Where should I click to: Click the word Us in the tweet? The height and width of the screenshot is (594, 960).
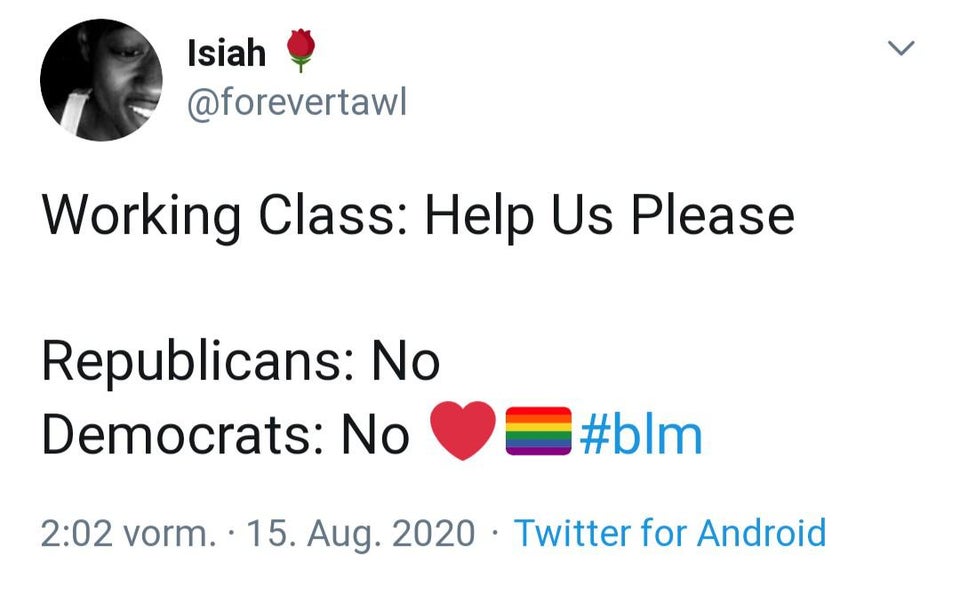pyautogui.click(x=578, y=213)
